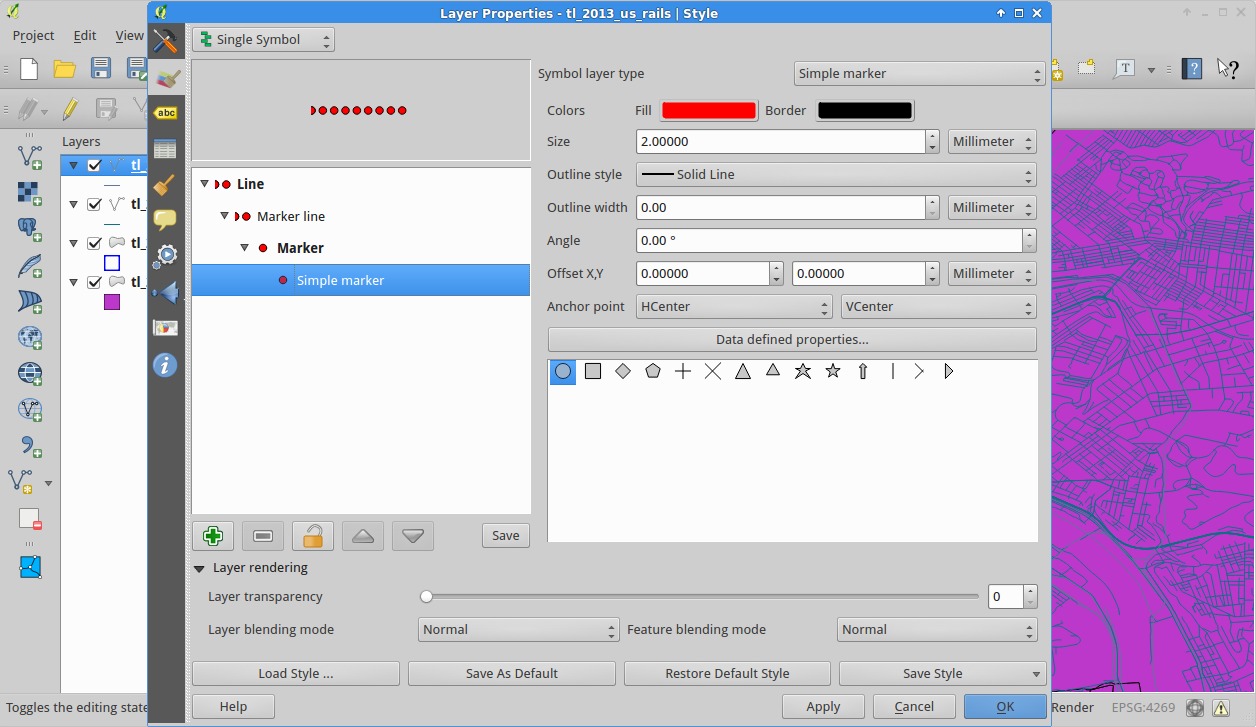Toggle the bottom layer's visibility checkbox
1256x727 pixels.
94,282
